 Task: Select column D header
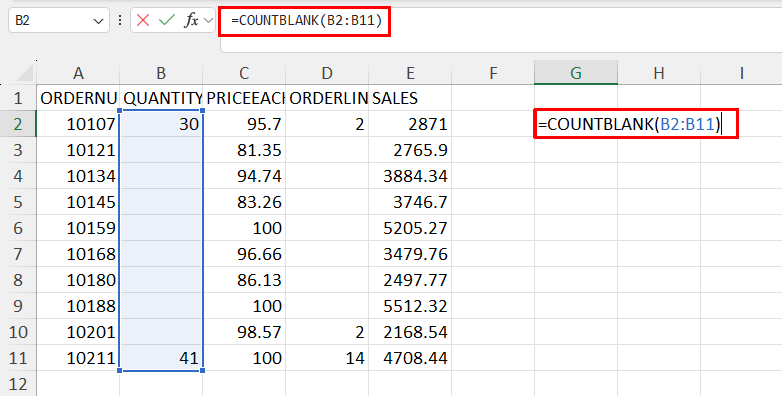[327, 73]
